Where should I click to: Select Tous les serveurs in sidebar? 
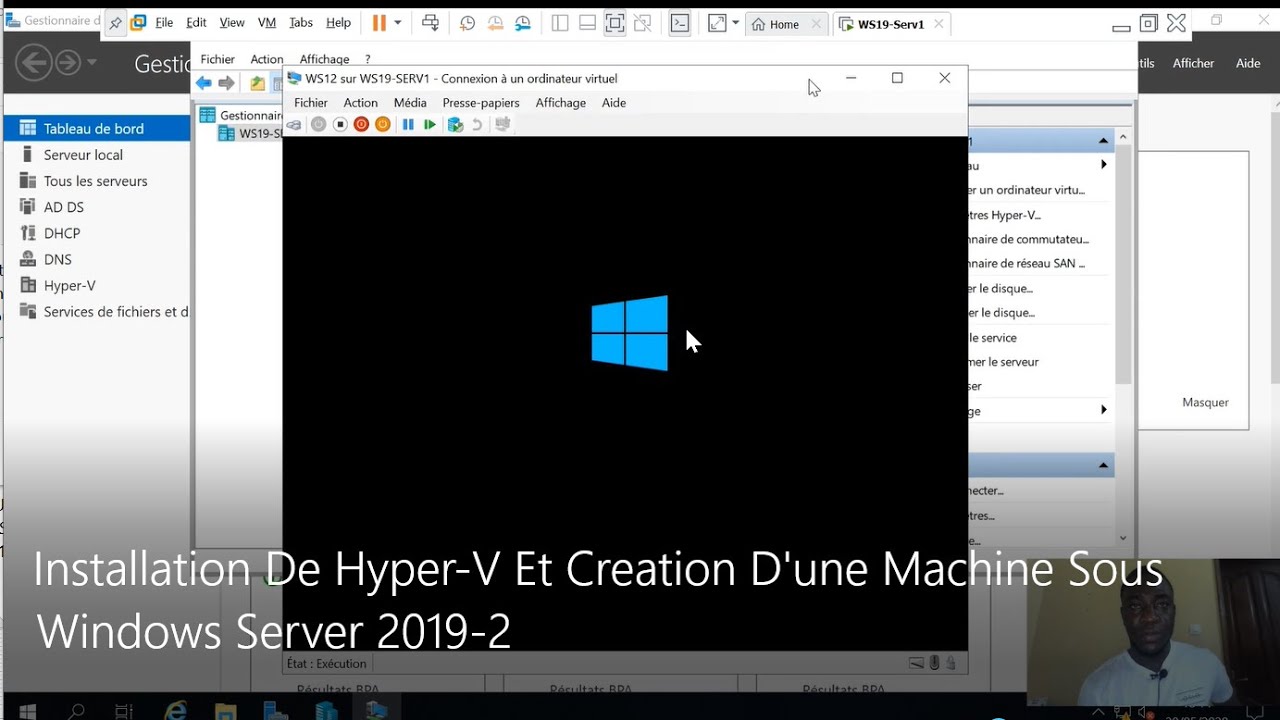pos(96,181)
